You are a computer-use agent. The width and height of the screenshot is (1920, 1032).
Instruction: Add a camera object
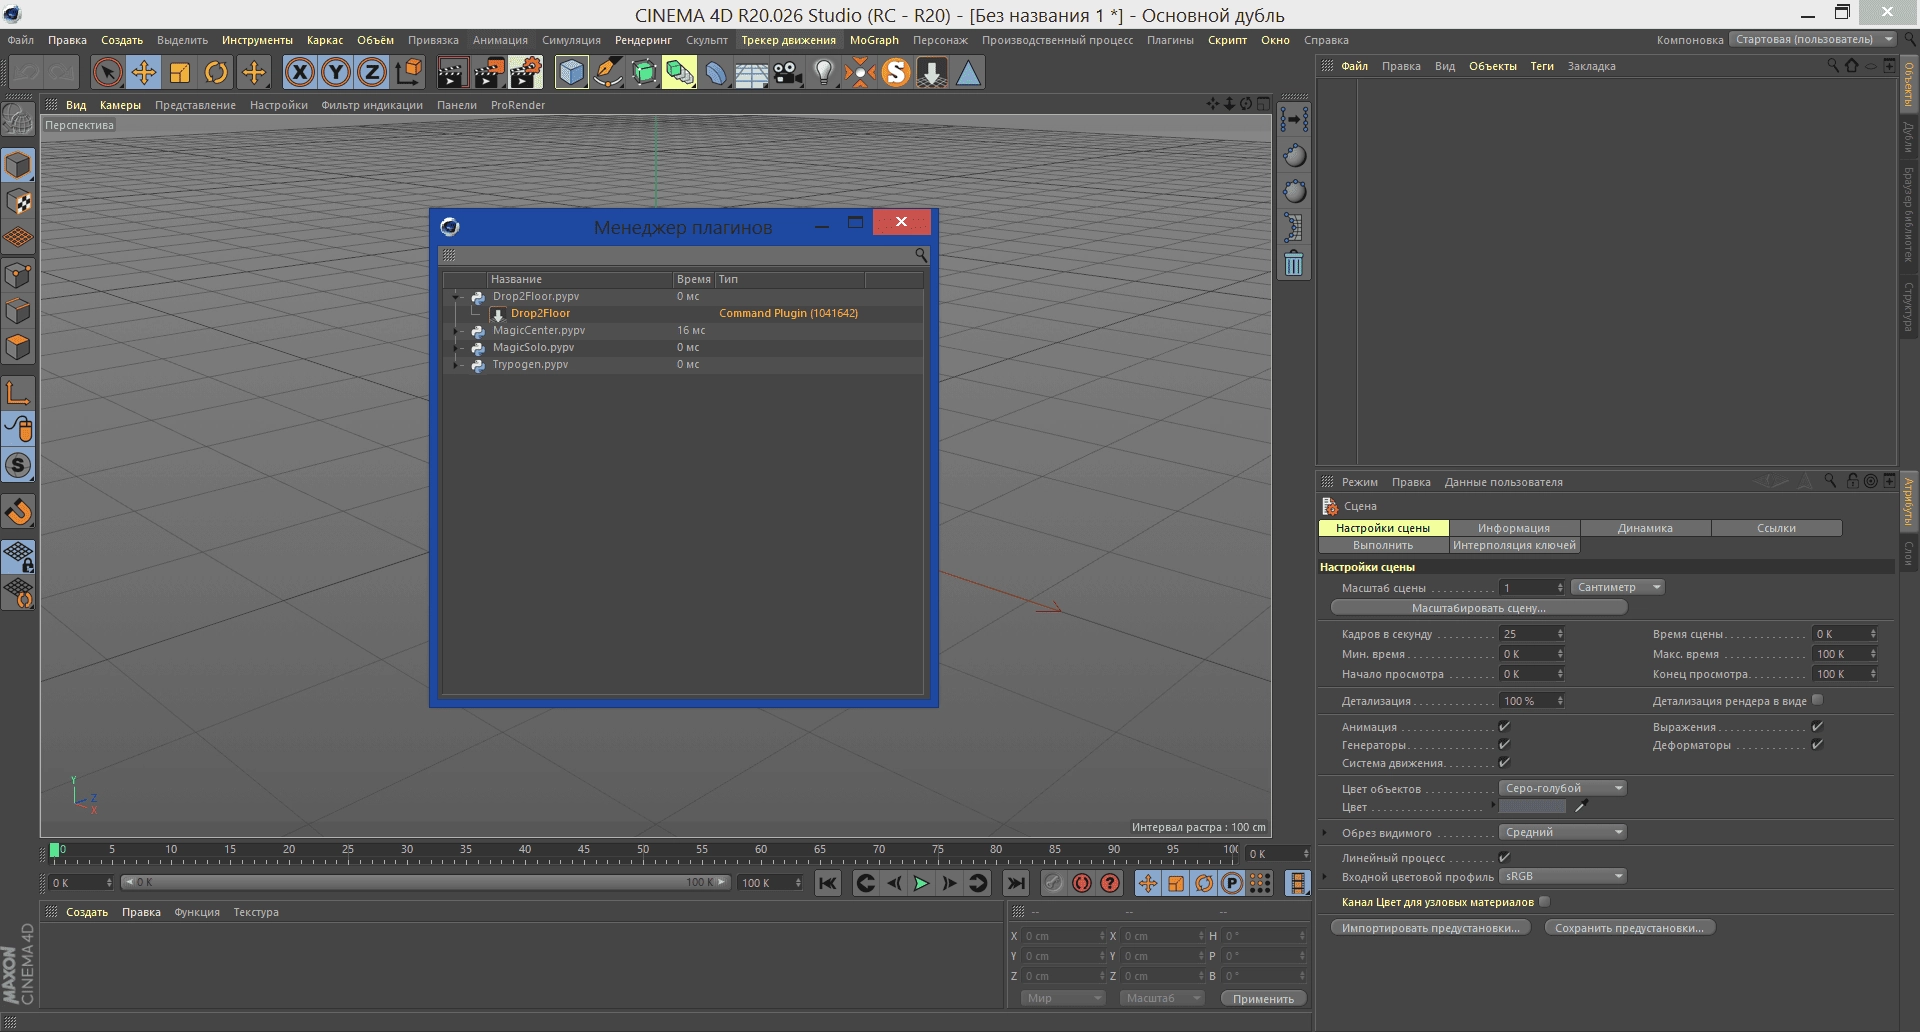pos(788,72)
